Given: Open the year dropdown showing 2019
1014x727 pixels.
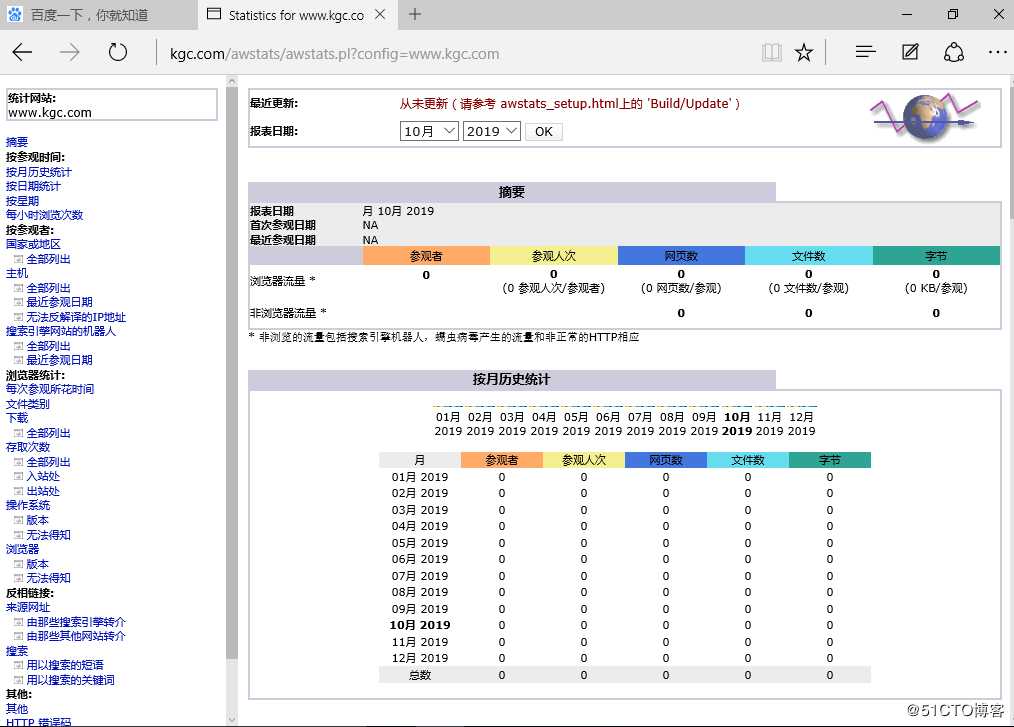Looking at the screenshot, I should tap(491, 131).
